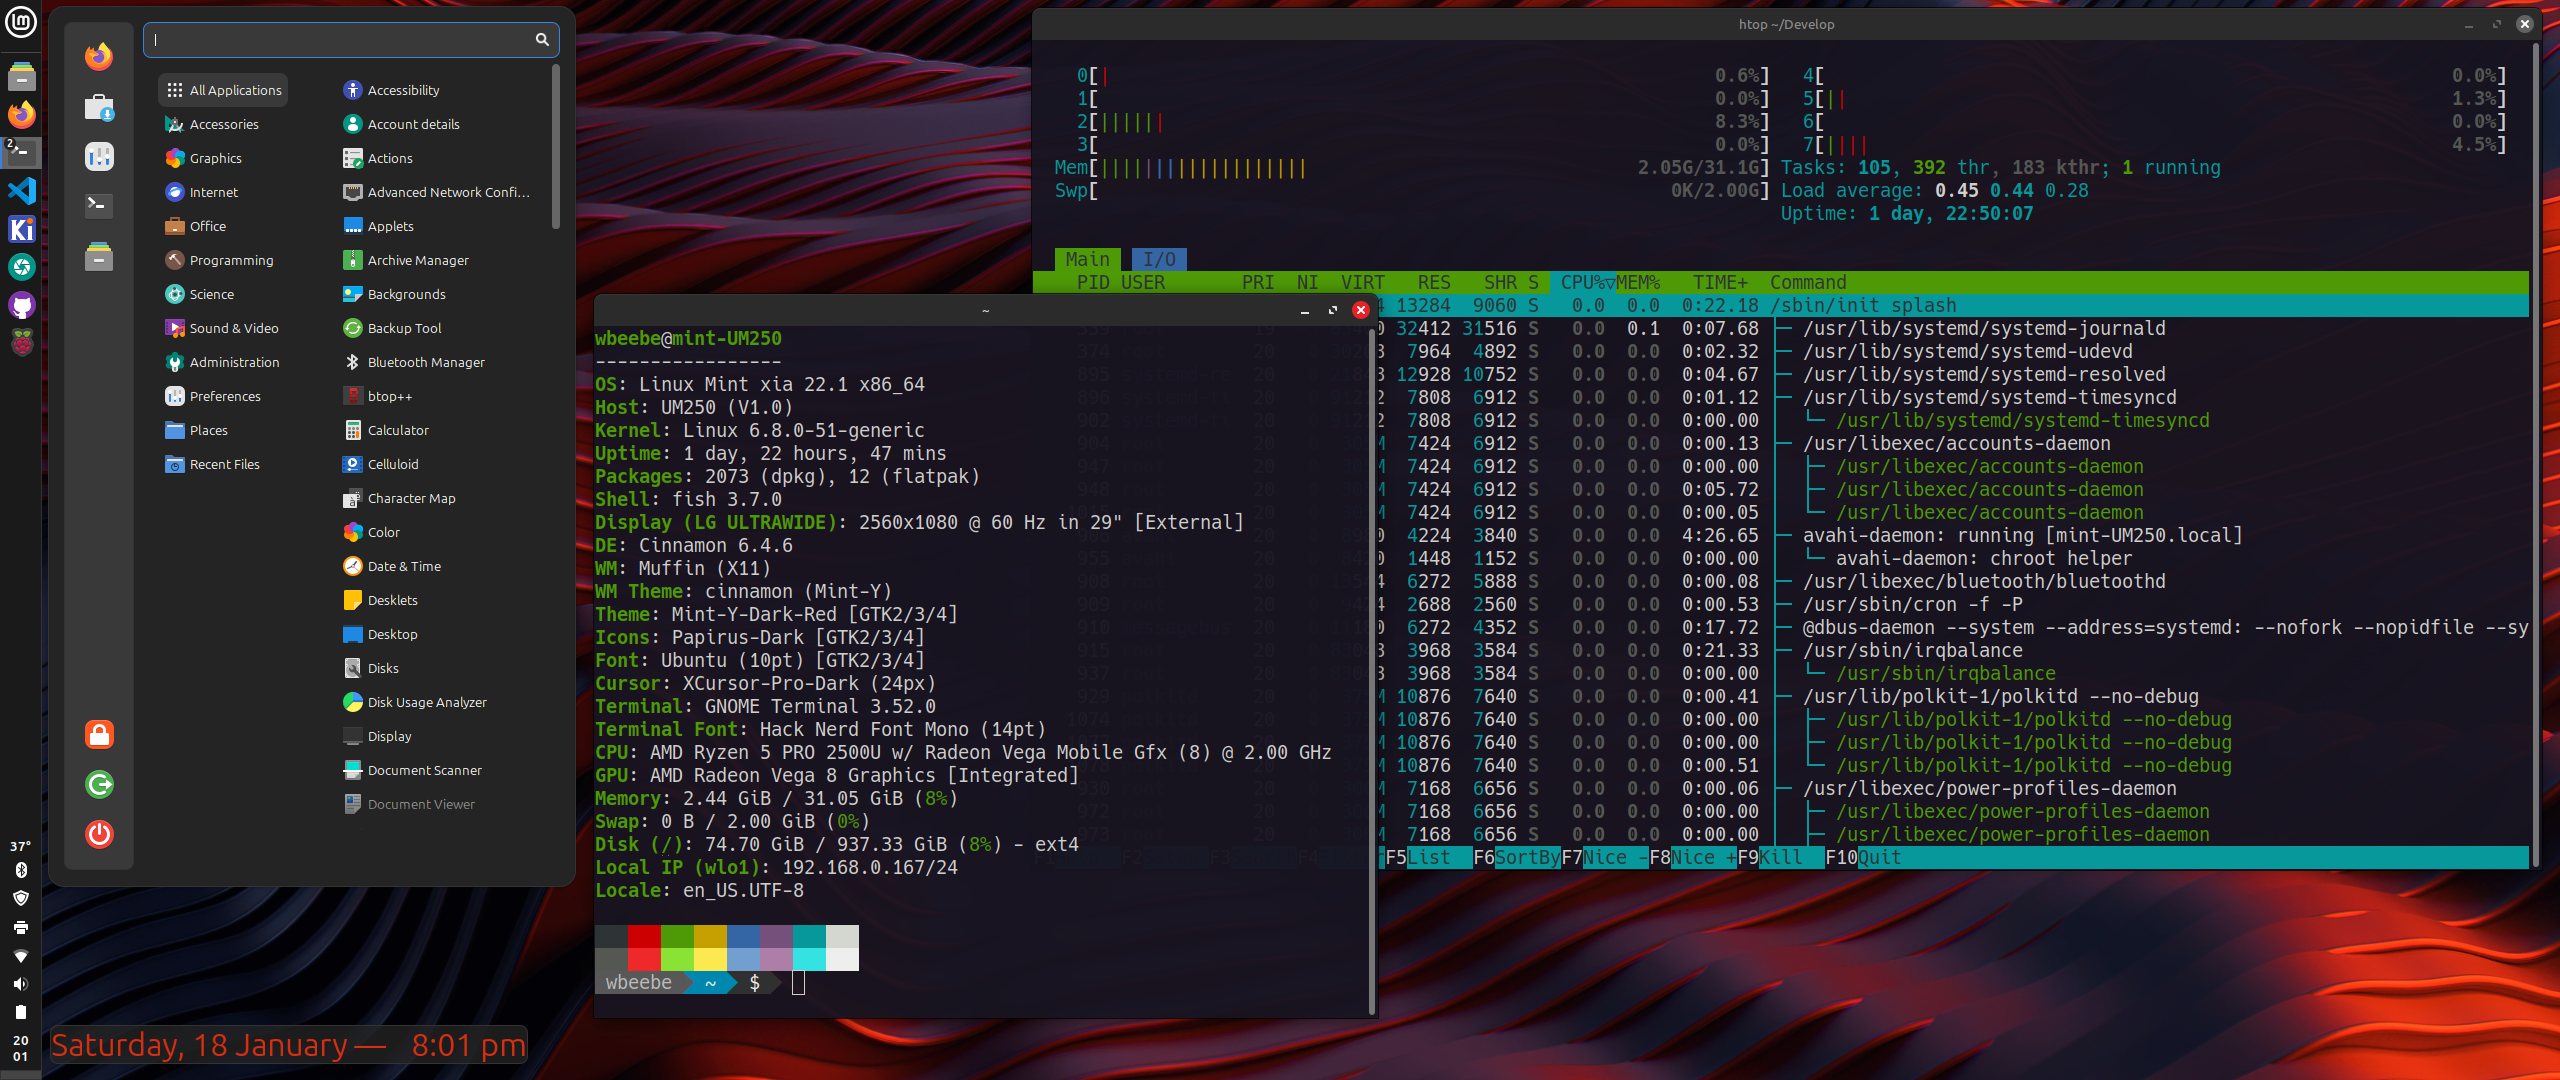Click the magnifier icon in menu search
This screenshot has height=1080, width=2560.
542,40
